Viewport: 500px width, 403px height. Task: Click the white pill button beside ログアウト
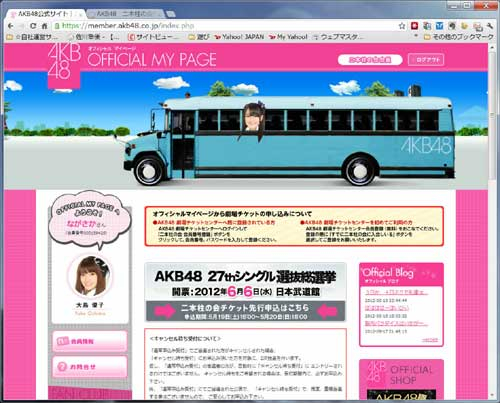370,60
